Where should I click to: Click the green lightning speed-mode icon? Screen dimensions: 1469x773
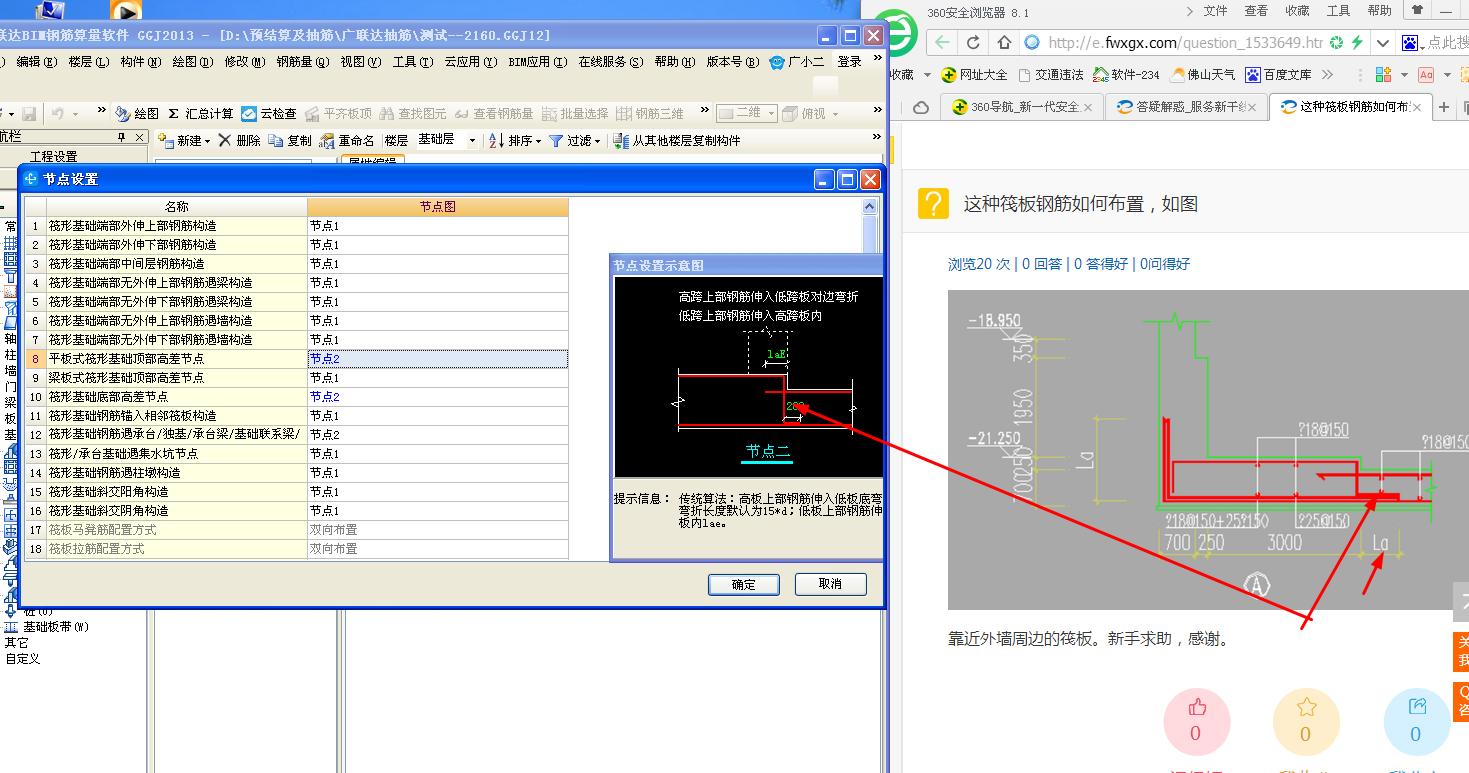pos(1357,43)
